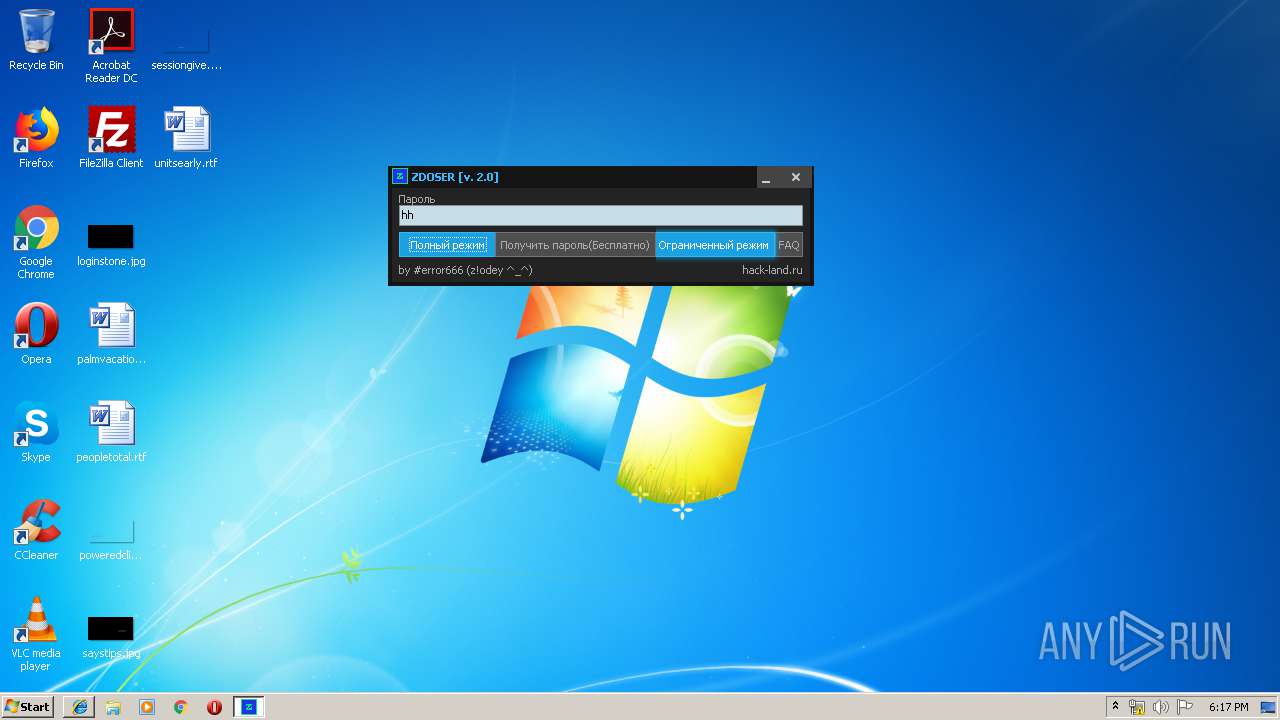Viewport: 1280px width, 720px height.
Task: Open Windows Media Player in taskbar
Action: point(147,707)
